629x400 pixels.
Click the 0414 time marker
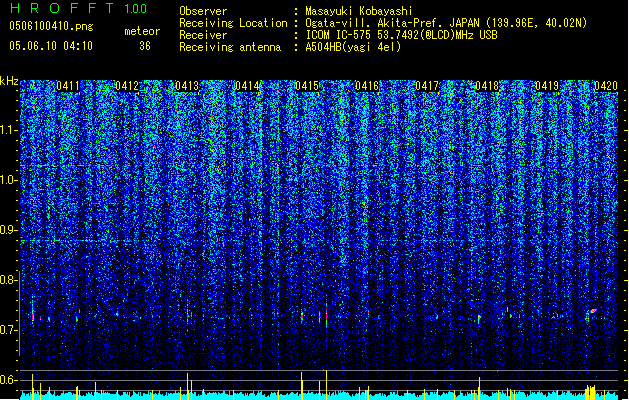(x=247, y=86)
